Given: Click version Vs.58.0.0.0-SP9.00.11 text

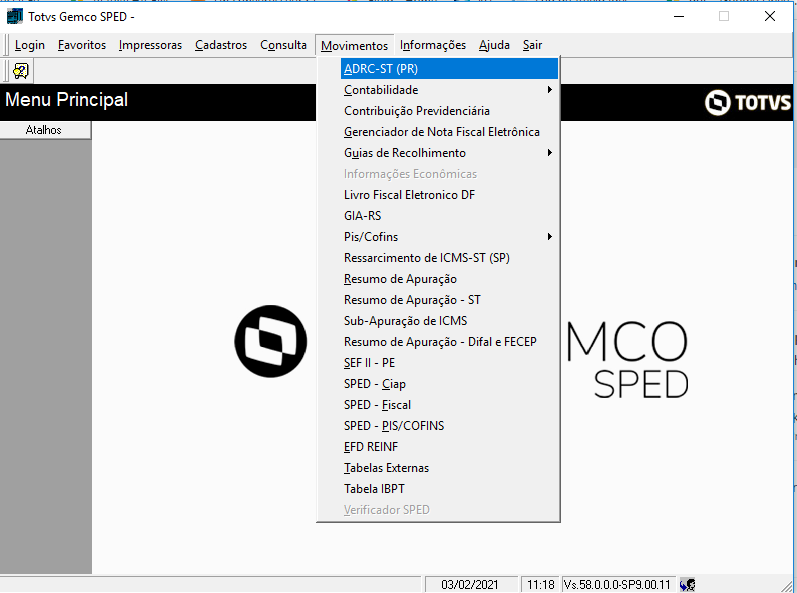Looking at the screenshot, I should [617, 585].
